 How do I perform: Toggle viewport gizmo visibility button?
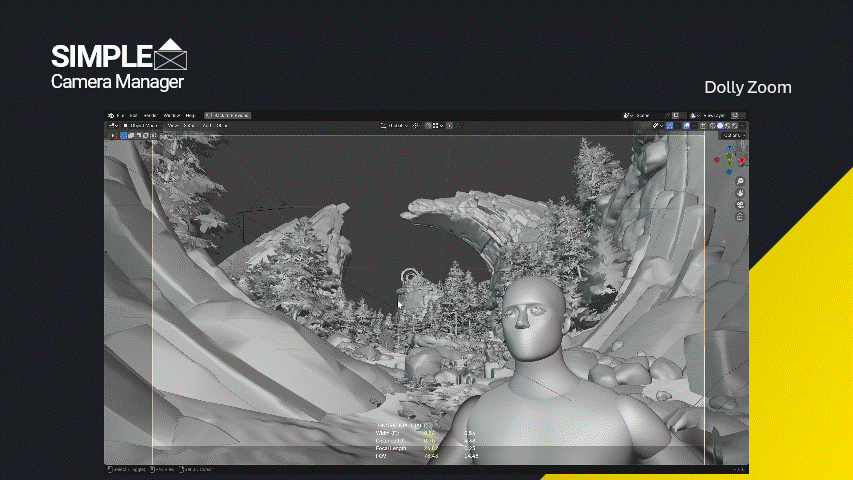pyautogui.click(x=670, y=126)
